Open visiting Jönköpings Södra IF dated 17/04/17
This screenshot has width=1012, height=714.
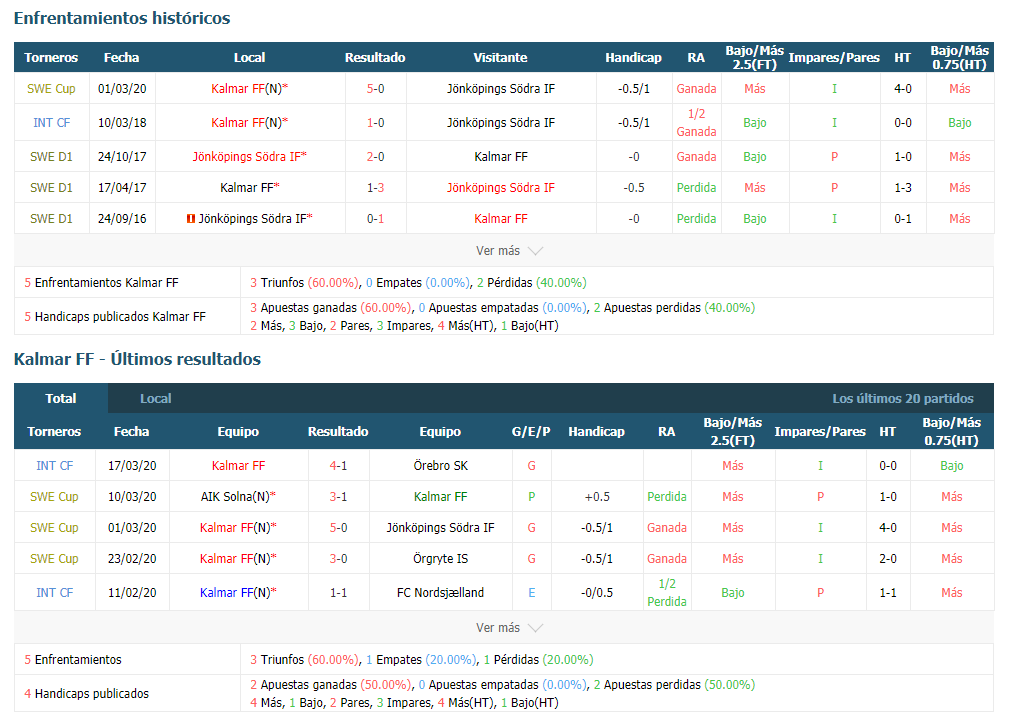coord(501,187)
